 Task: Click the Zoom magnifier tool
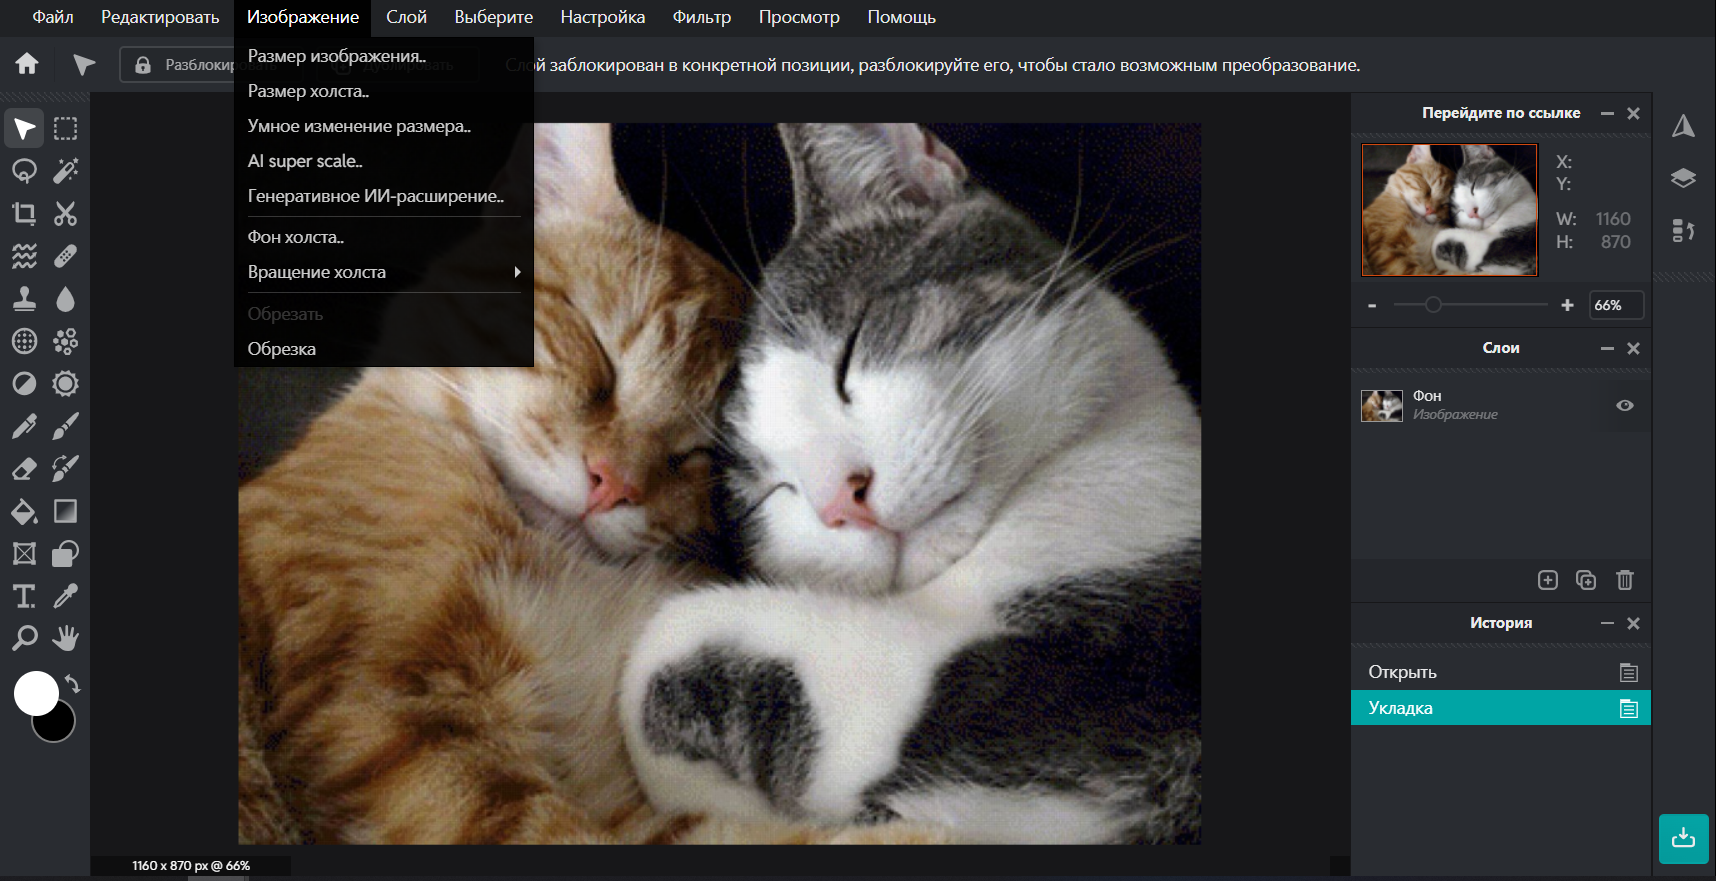(24, 638)
